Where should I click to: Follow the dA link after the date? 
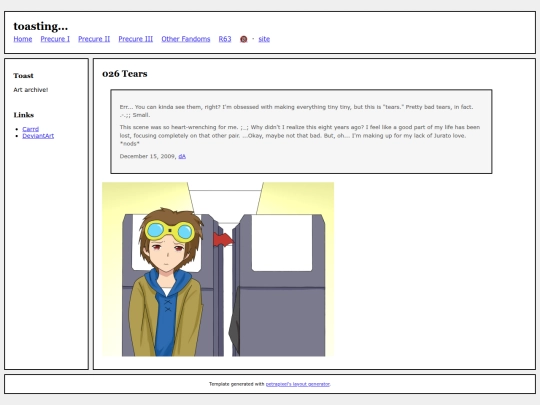(182, 156)
